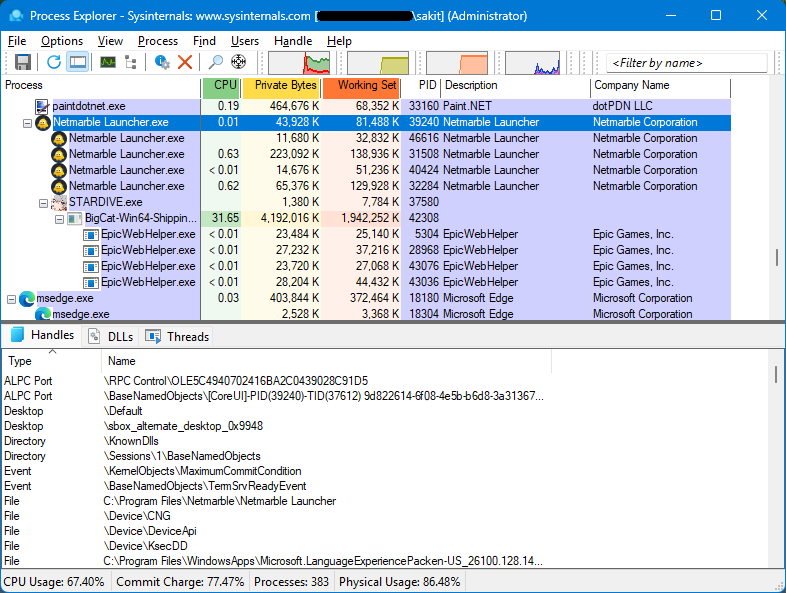786x593 pixels.
Task: Open process Properties gear icon
Action: pyautogui.click(x=162, y=62)
